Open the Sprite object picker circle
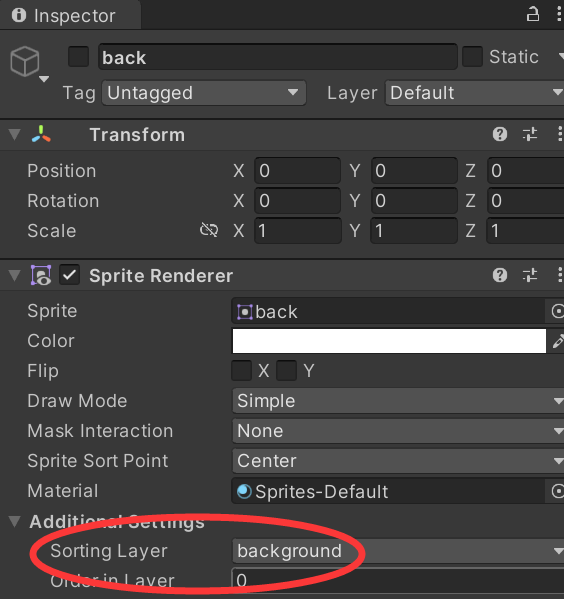Screen dimensions: 564x599 (557, 311)
